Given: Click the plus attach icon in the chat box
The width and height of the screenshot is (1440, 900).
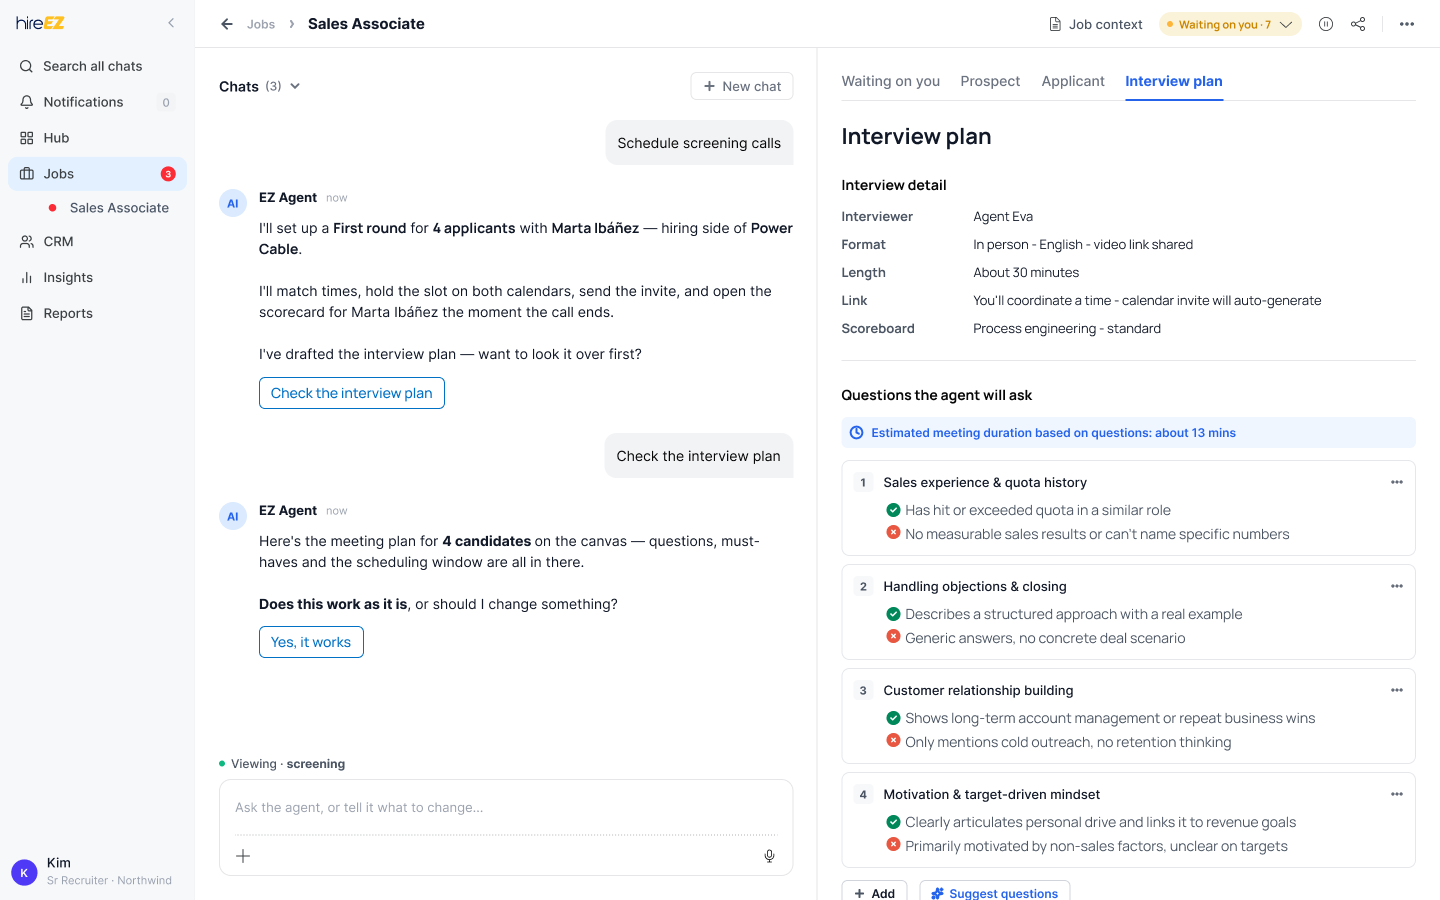Looking at the screenshot, I should pos(243,856).
